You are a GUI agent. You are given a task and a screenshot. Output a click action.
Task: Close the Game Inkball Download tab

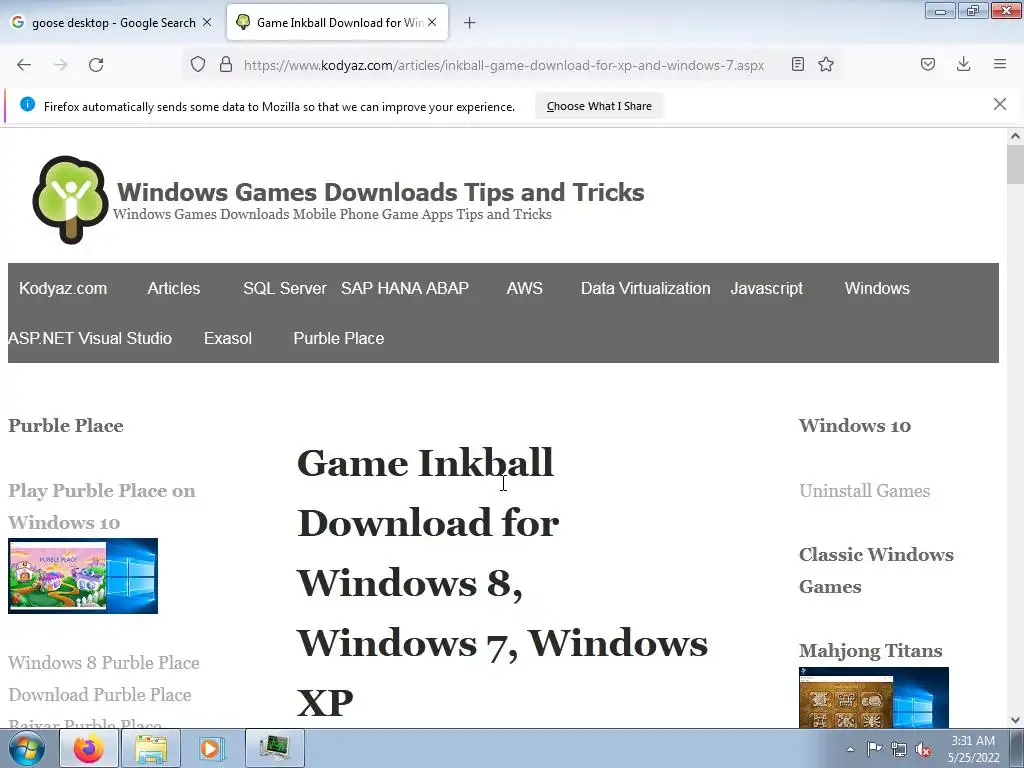(432, 22)
